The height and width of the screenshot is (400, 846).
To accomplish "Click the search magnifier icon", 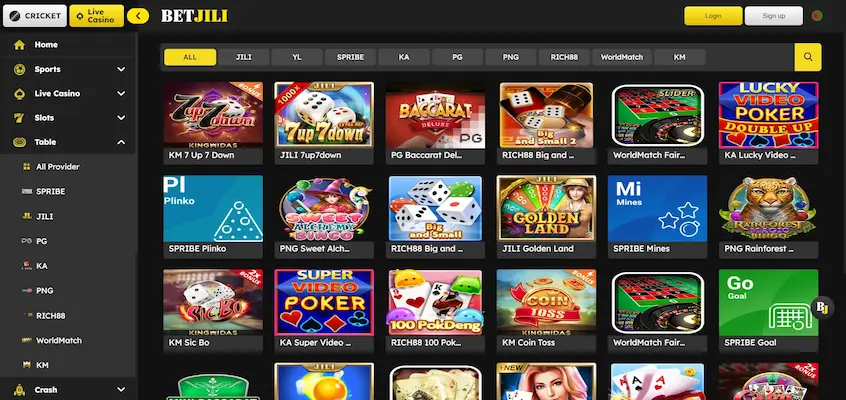I will tap(808, 57).
